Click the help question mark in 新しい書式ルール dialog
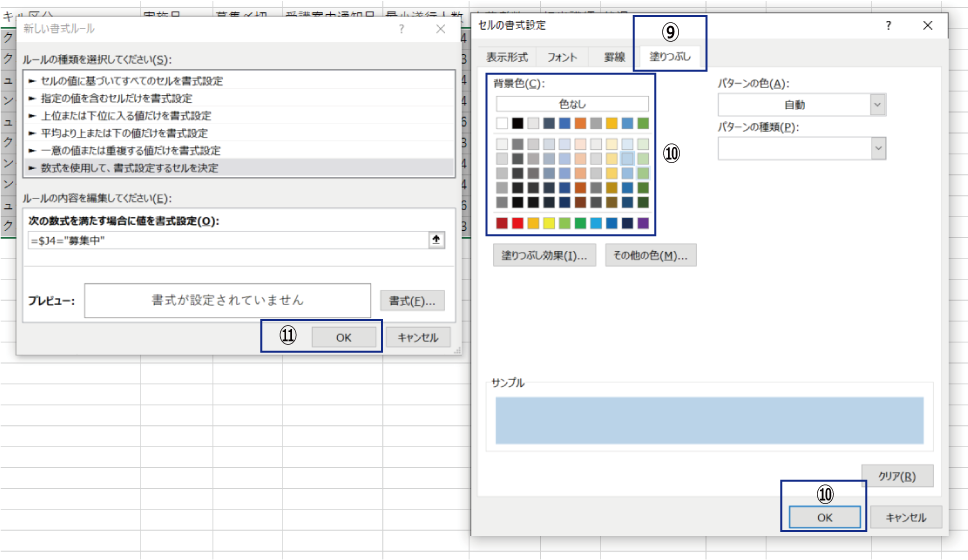The width and height of the screenshot is (968, 560). pos(401,29)
